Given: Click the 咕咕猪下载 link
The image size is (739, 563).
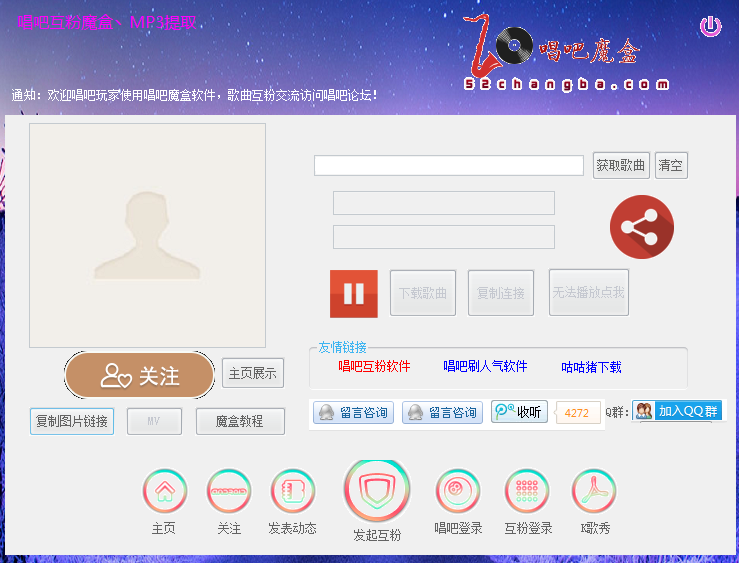Looking at the screenshot, I should coord(591,368).
